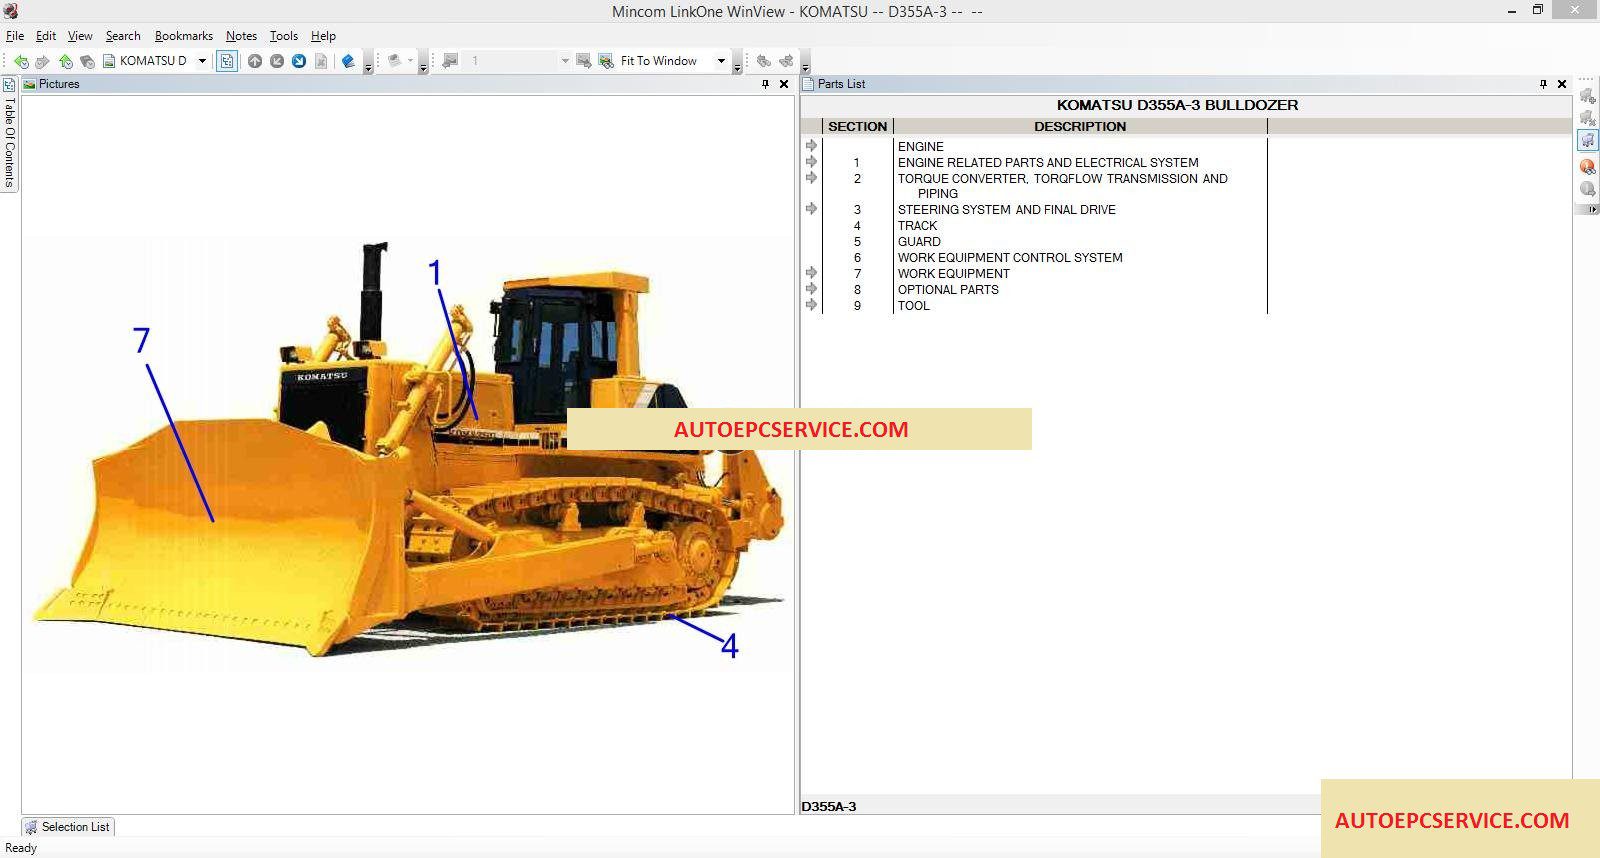Open the Notes menu
This screenshot has width=1600, height=858.
(241, 36)
